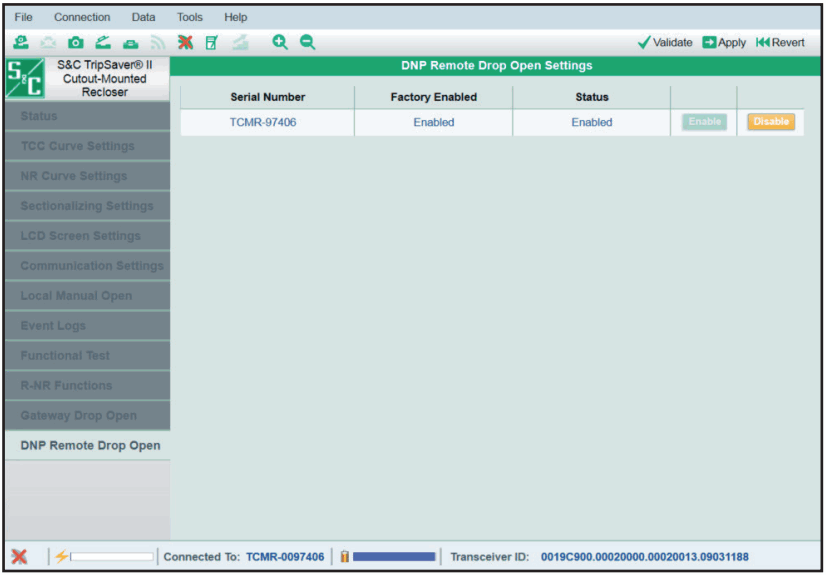This screenshot has width=826, height=575.
Task: Open the Connection menu
Action: click(82, 17)
